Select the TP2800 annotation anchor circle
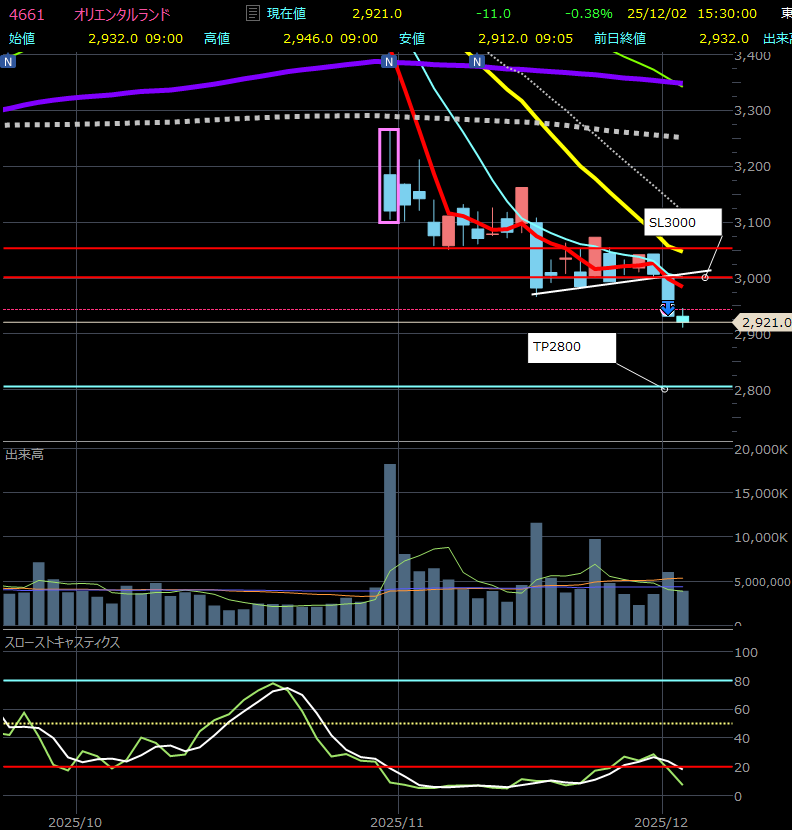Viewport: 792px width, 830px height. (664, 388)
